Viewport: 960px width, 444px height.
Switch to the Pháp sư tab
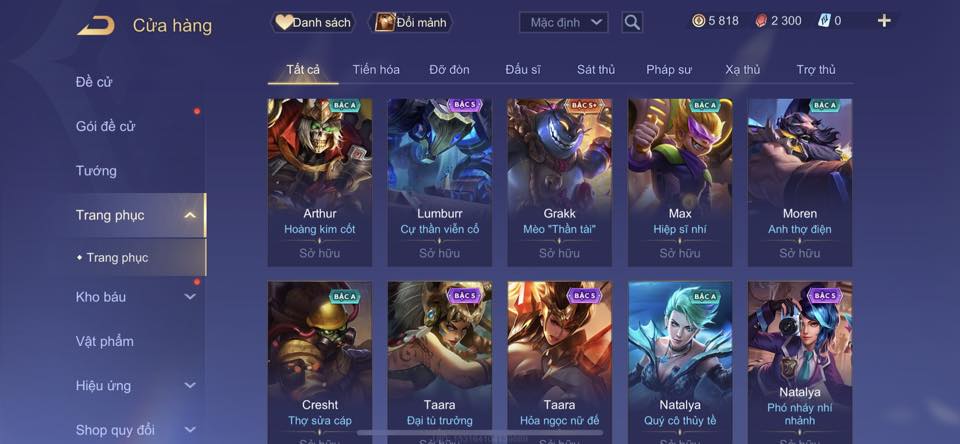[x=669, y=70]
